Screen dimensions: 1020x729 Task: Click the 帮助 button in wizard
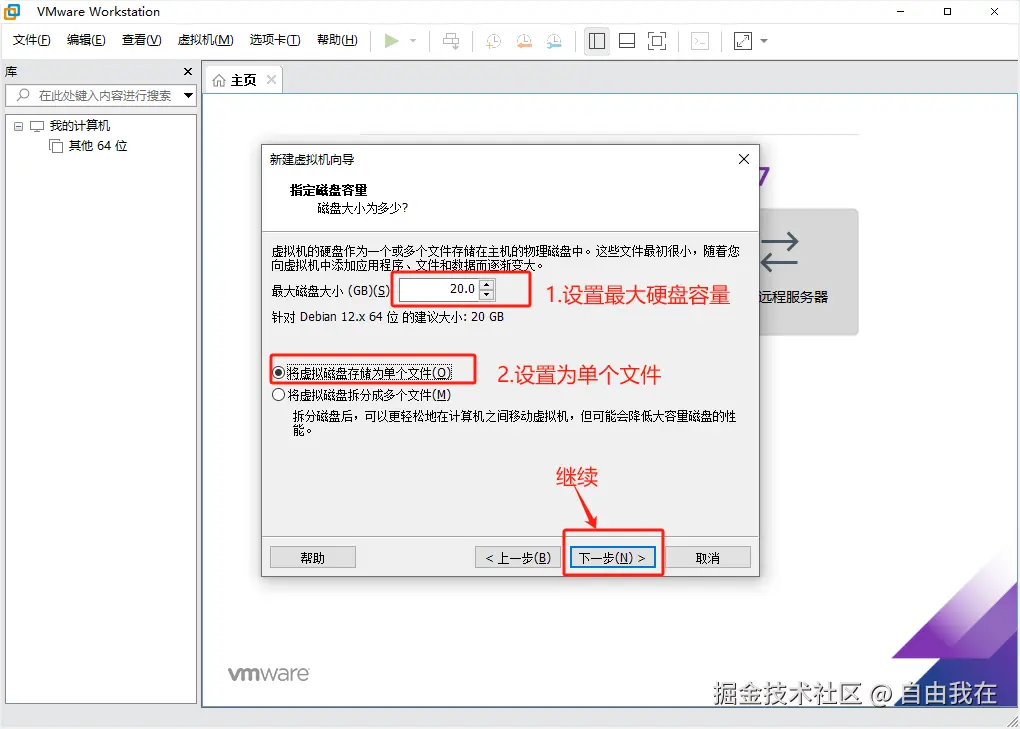312,558
